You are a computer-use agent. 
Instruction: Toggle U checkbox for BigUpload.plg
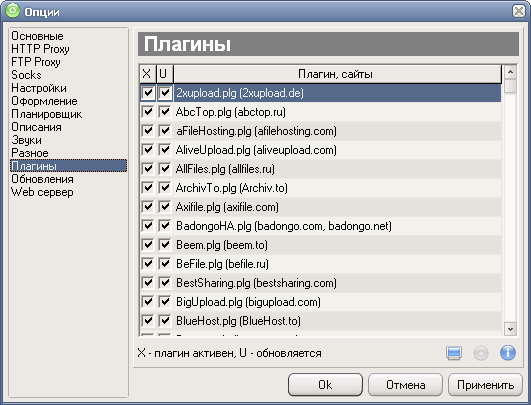point(165,301)
